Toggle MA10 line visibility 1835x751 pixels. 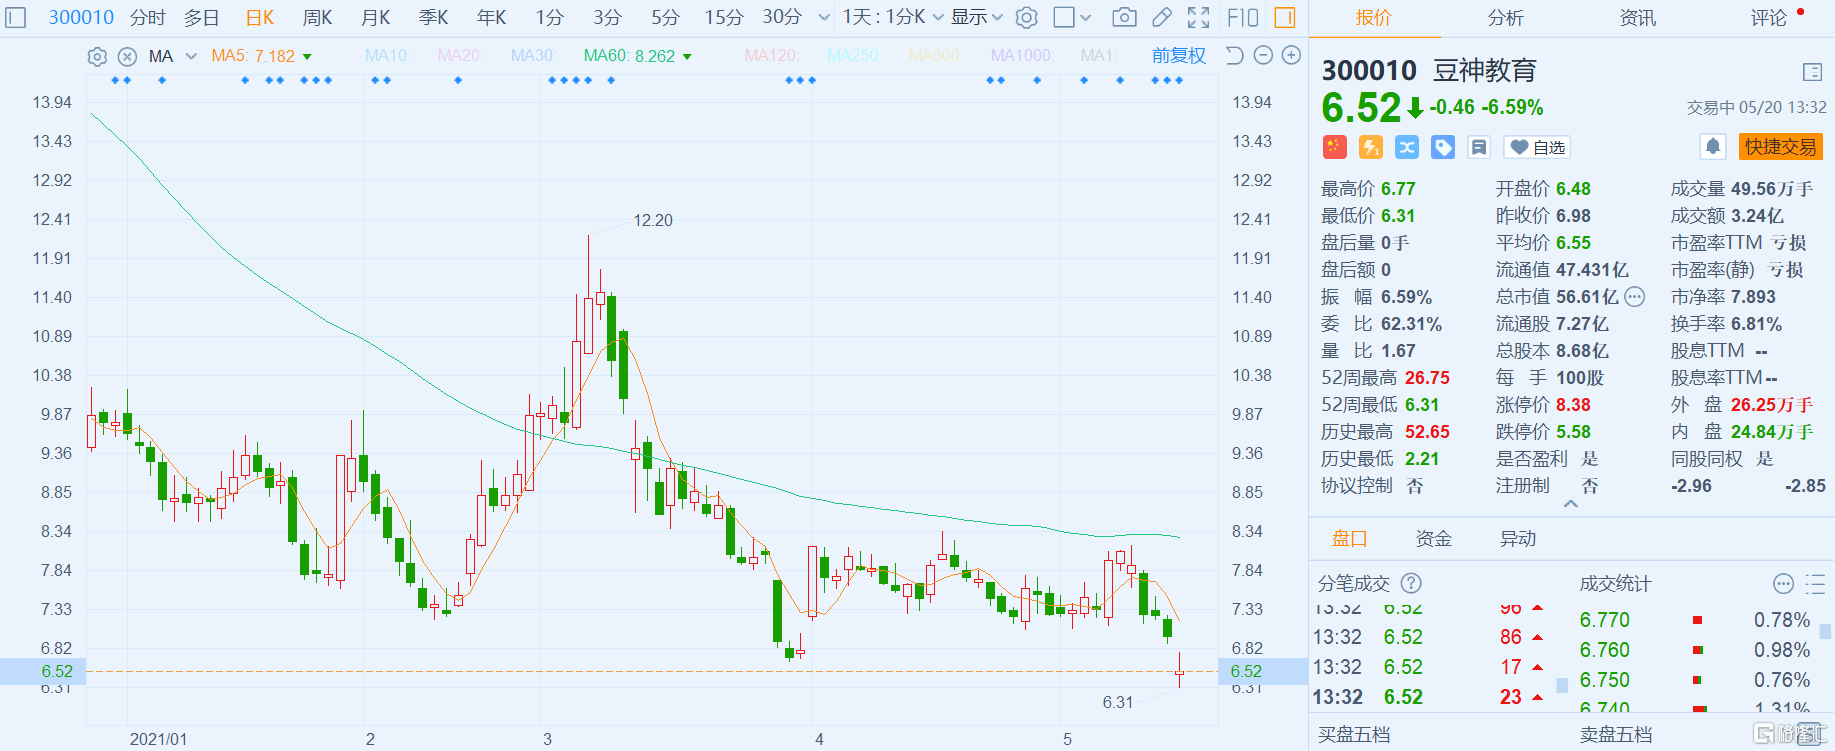point(387,56)
